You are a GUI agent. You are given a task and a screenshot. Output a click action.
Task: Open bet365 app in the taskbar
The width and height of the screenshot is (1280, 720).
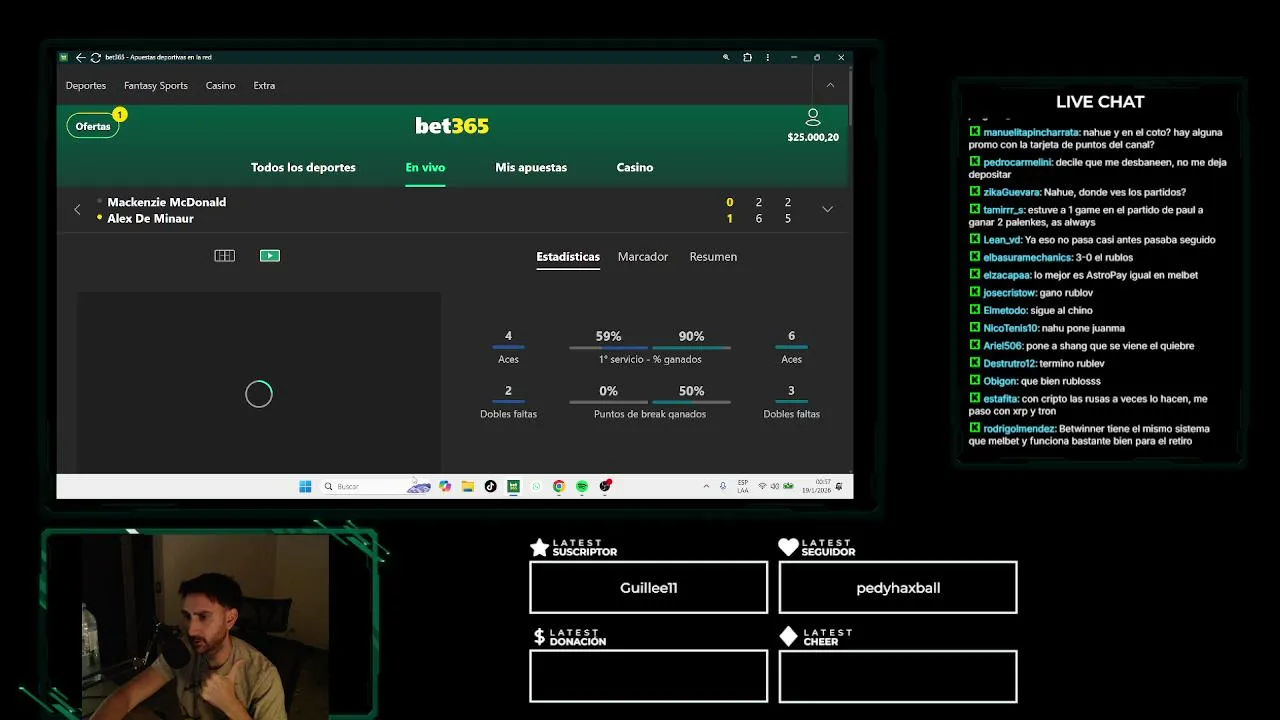pos(513,486)
